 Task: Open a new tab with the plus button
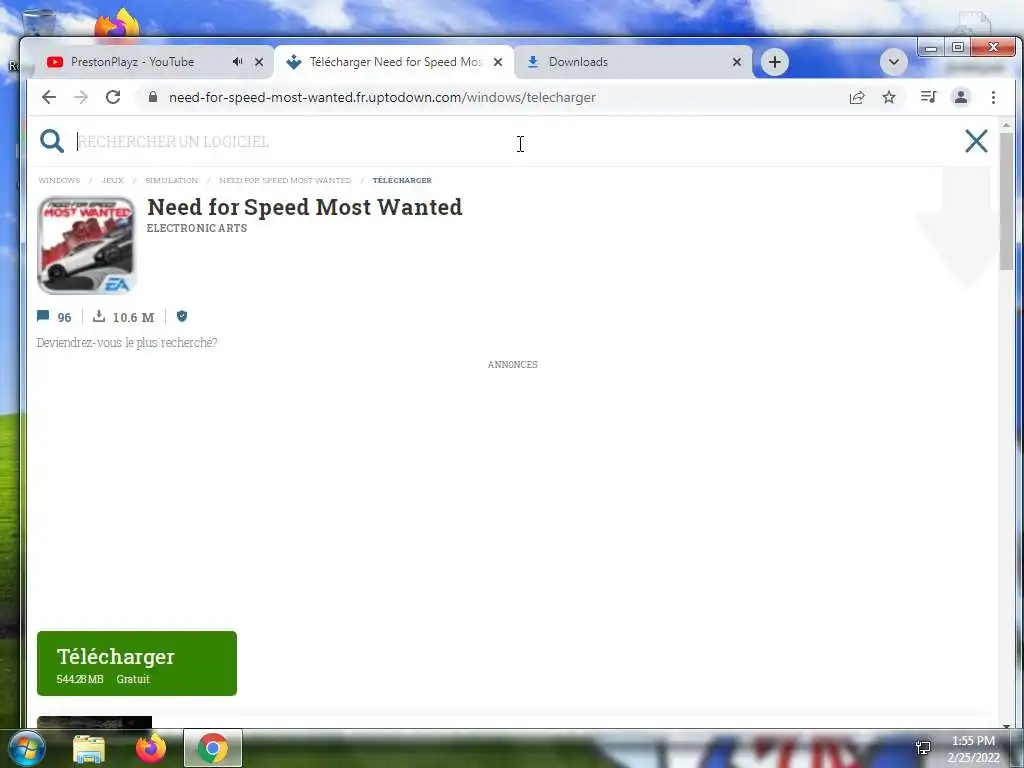click(775, 62)
